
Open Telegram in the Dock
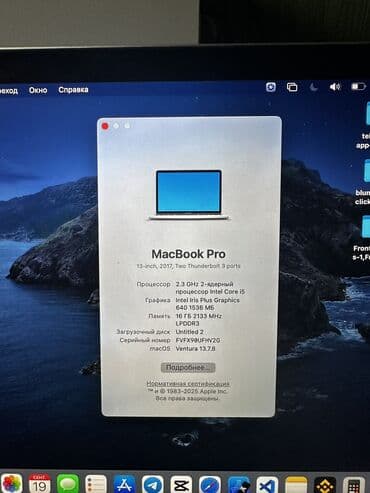pos(153,484)
